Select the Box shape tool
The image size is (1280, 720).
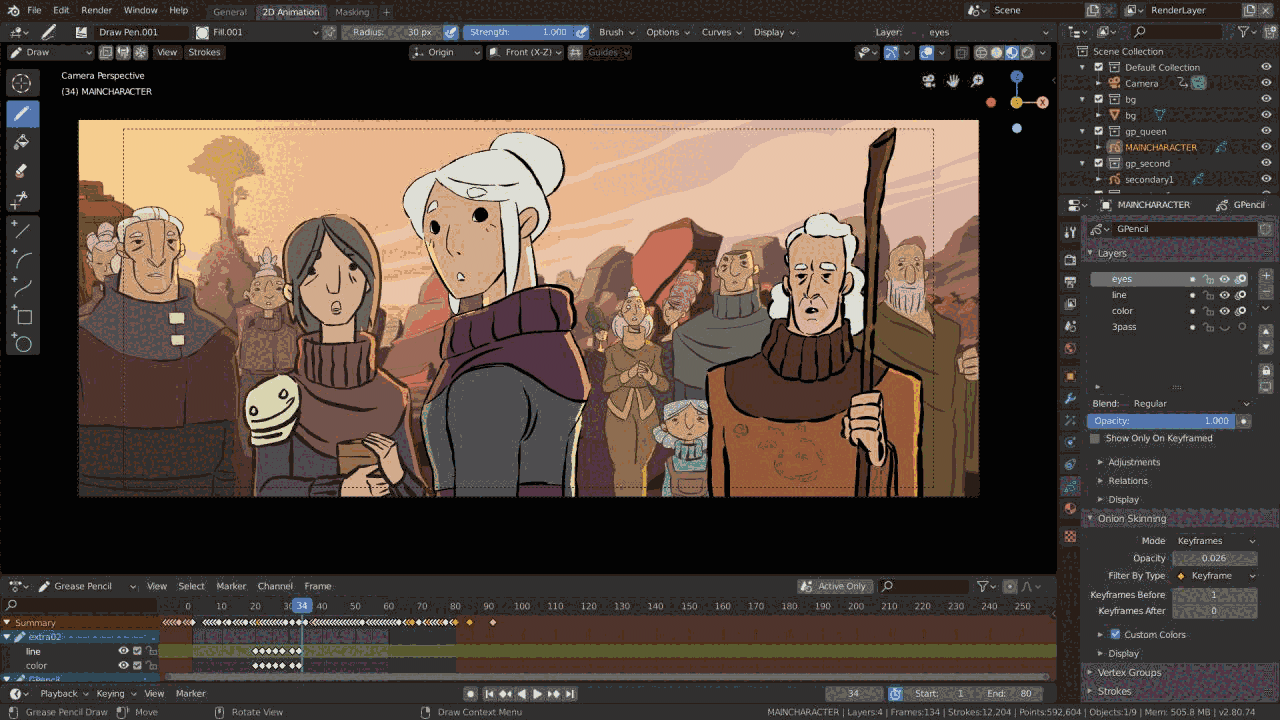pyautogui.click(x=22, y=317)
